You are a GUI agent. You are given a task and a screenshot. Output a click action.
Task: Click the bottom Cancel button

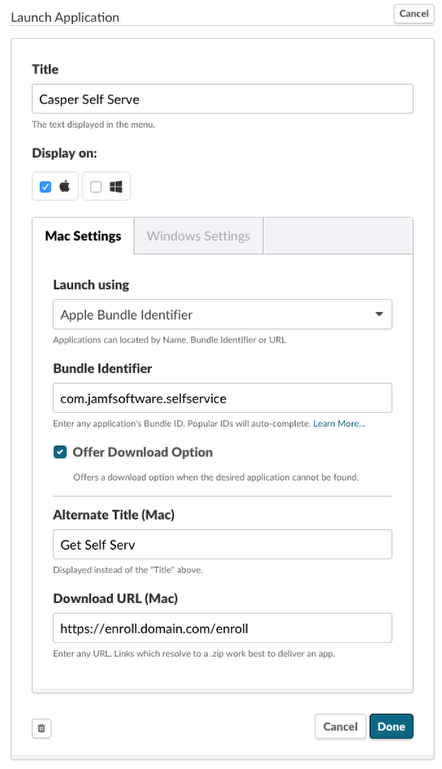(x=340, y=726)
